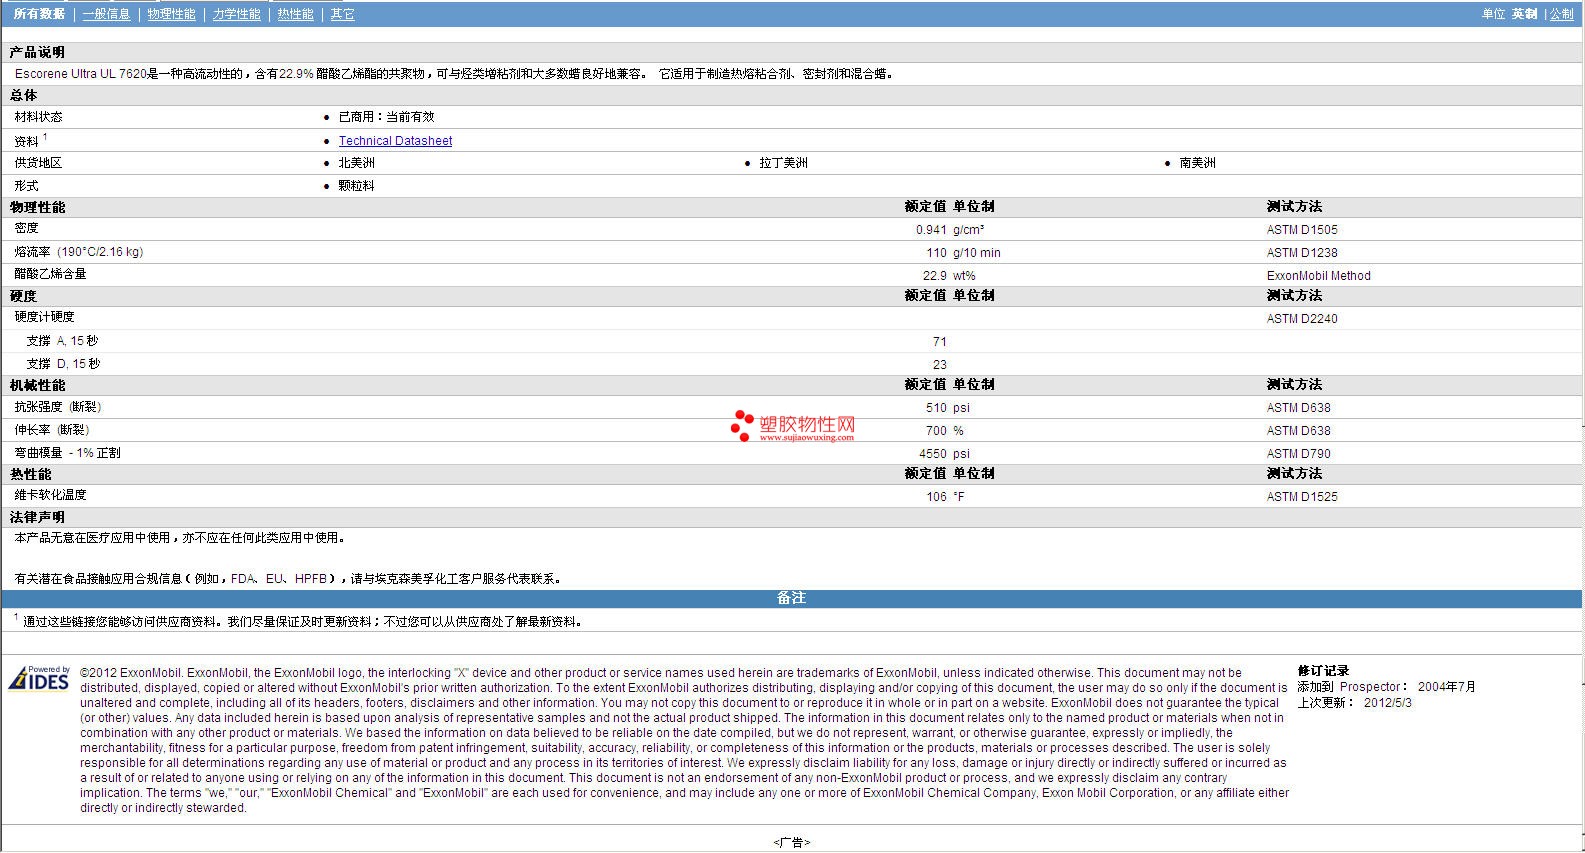The width and height of the screenshot is (1585, 853).
Task: Click the 产品说明 section header
Action: tap(37, 52)
